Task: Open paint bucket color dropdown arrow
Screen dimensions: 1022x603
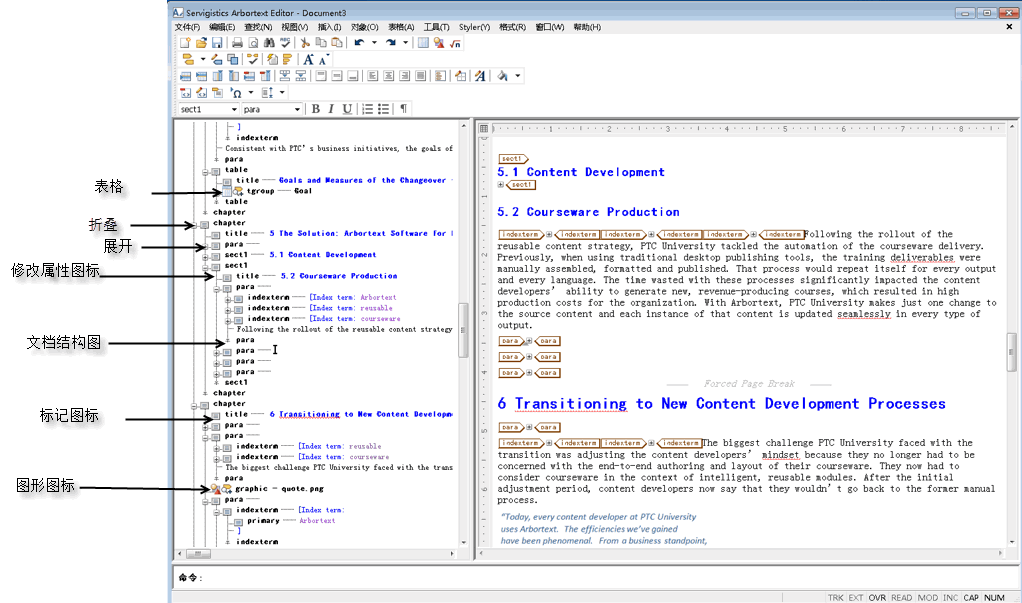Action: [x=518, y=76]
